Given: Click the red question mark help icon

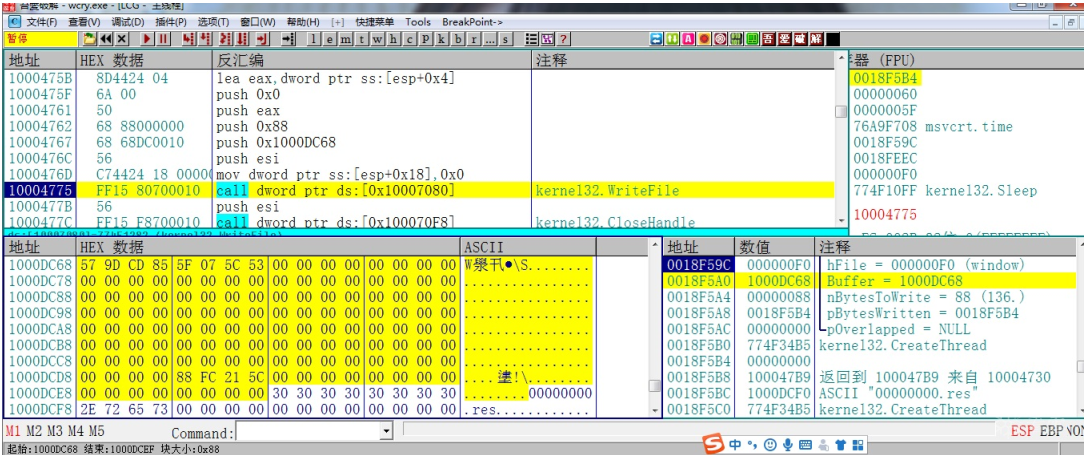Looking at the screenshot, I should (x=563, y=39).
